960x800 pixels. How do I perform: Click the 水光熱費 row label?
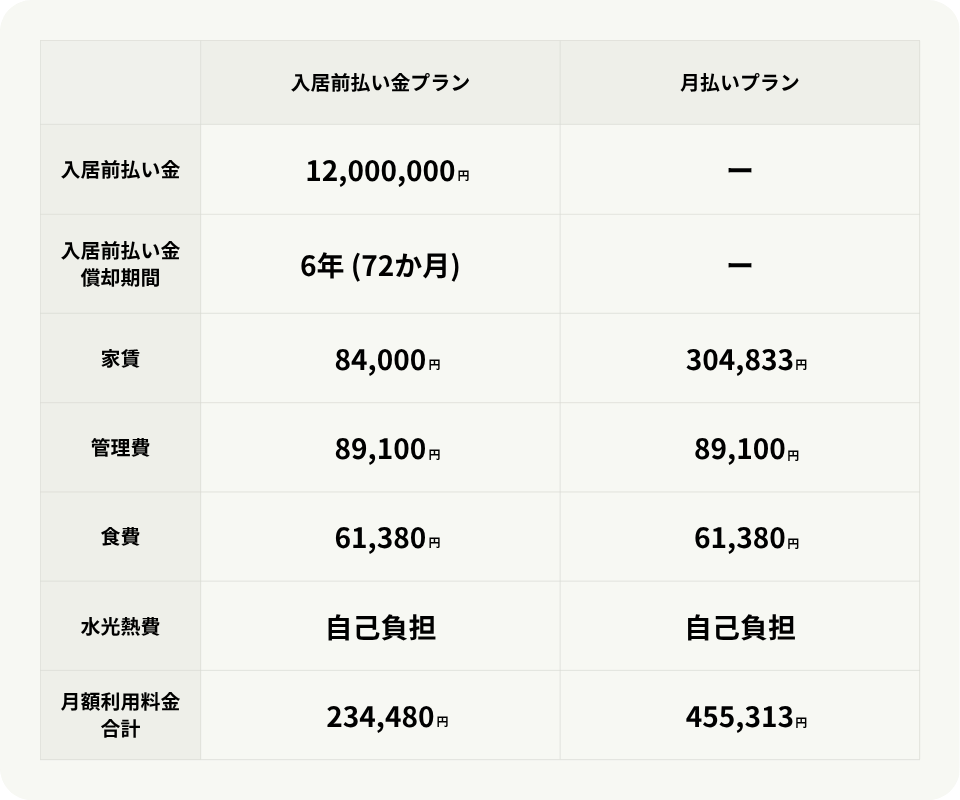pyautogui.click(x=120, y=627)
